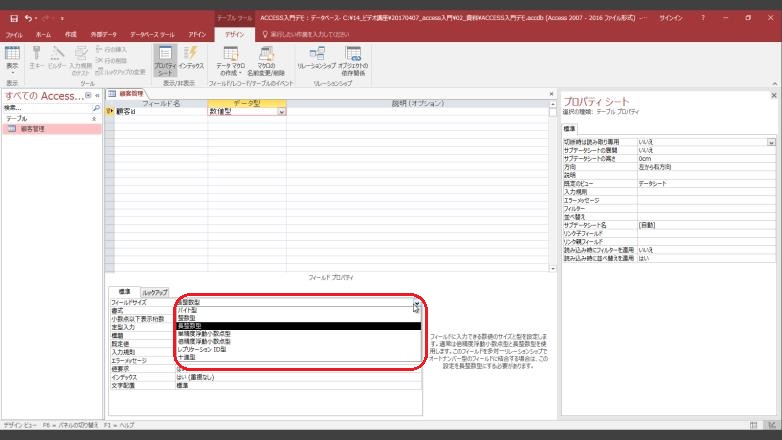
Task: Click 読み込み時に並べ替えを適用 value はい
Action: (x=706, y=258)
